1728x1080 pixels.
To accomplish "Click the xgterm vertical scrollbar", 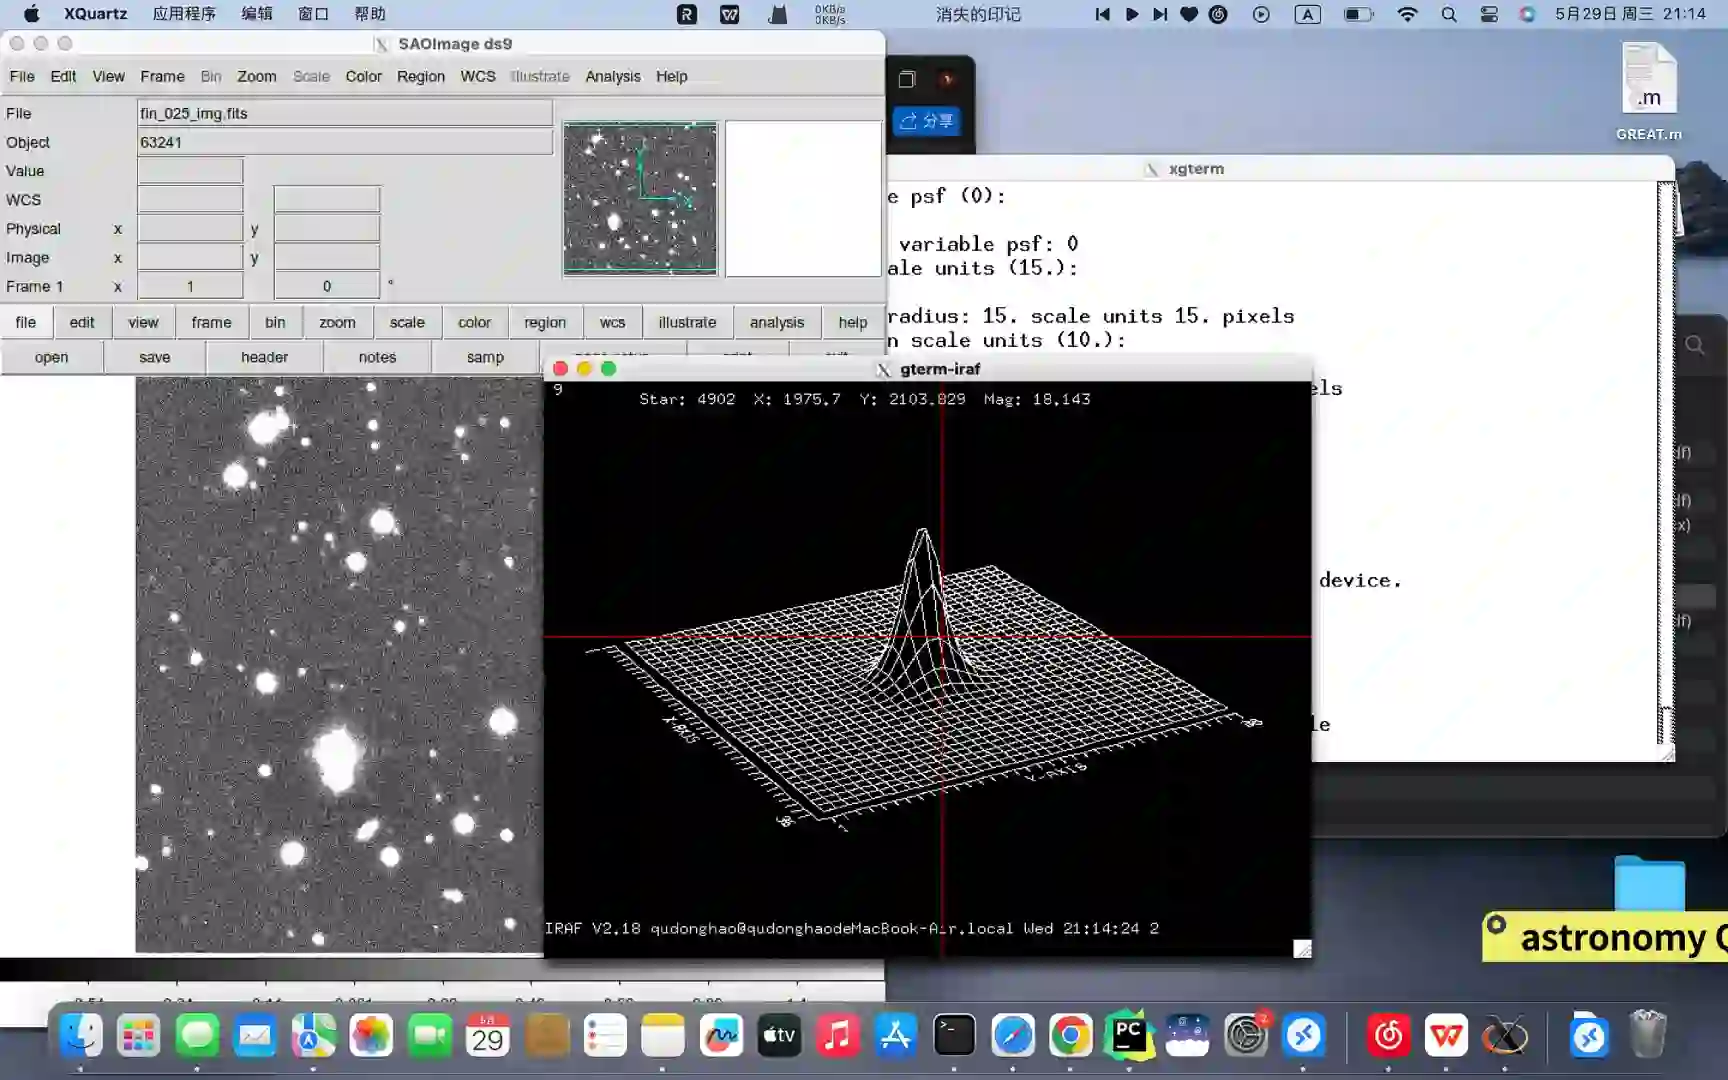I will (x=1665, y=462).
